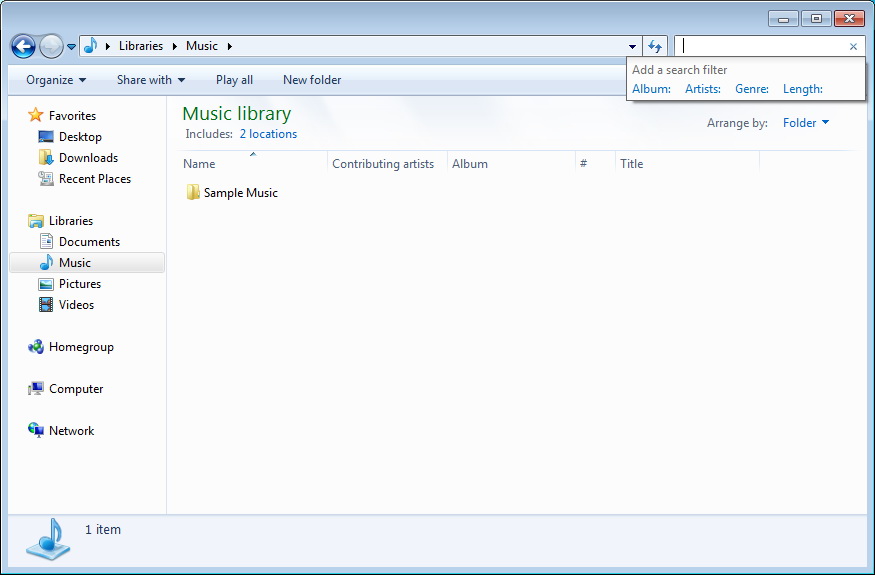Sort by the # track number column
Viewport: 875px width, 575px height.
coord(595,164)
